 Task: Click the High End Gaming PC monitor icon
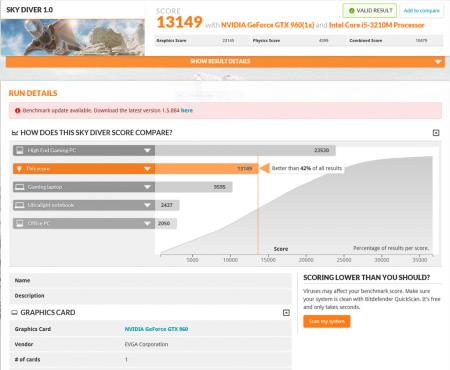(x=20, y=150)
